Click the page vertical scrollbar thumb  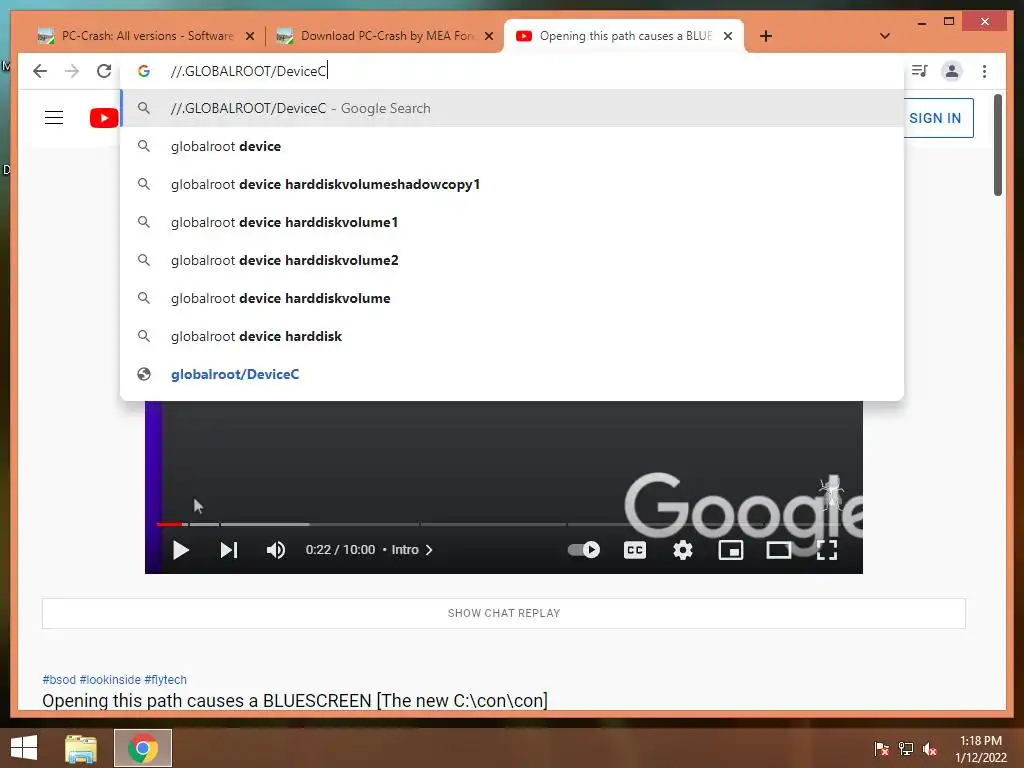click(997, 145)
